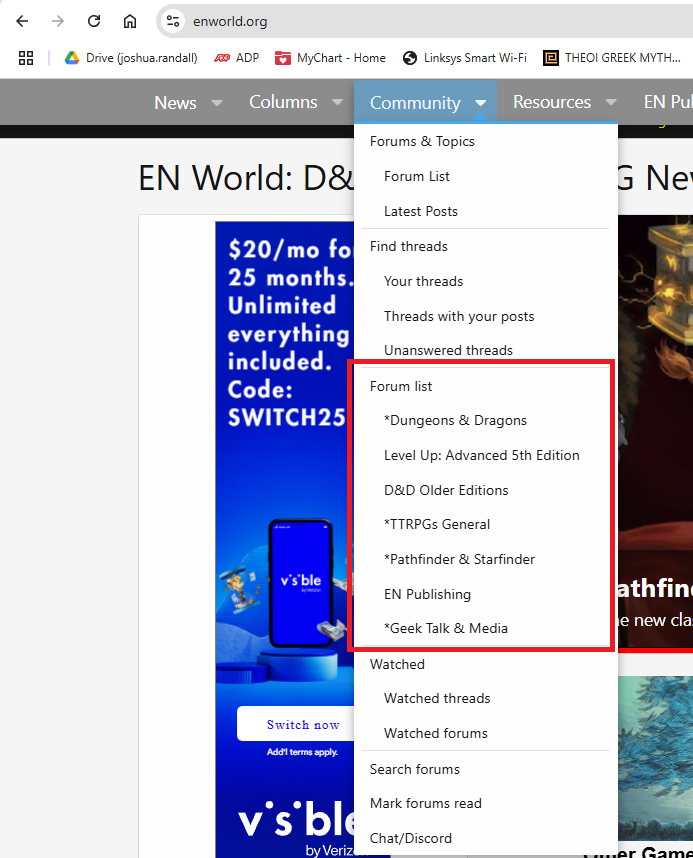Open the ADP bookmark

pos(236,57)
